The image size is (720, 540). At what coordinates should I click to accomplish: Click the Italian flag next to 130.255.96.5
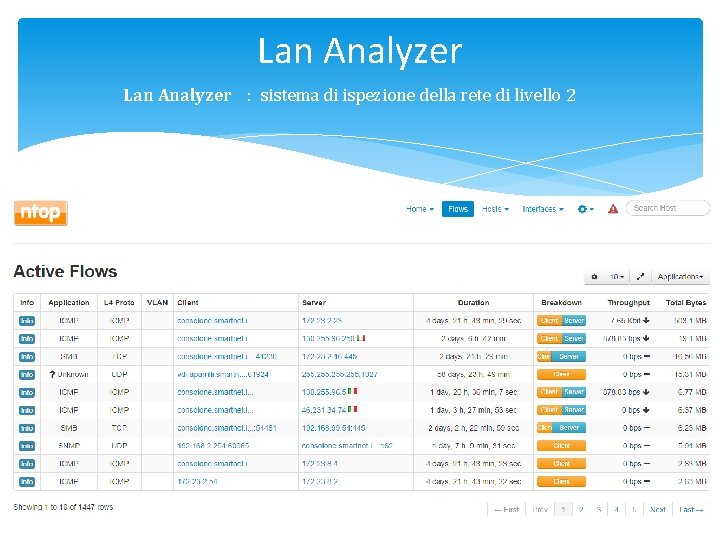pyautogui.click(x=352, y=392)
